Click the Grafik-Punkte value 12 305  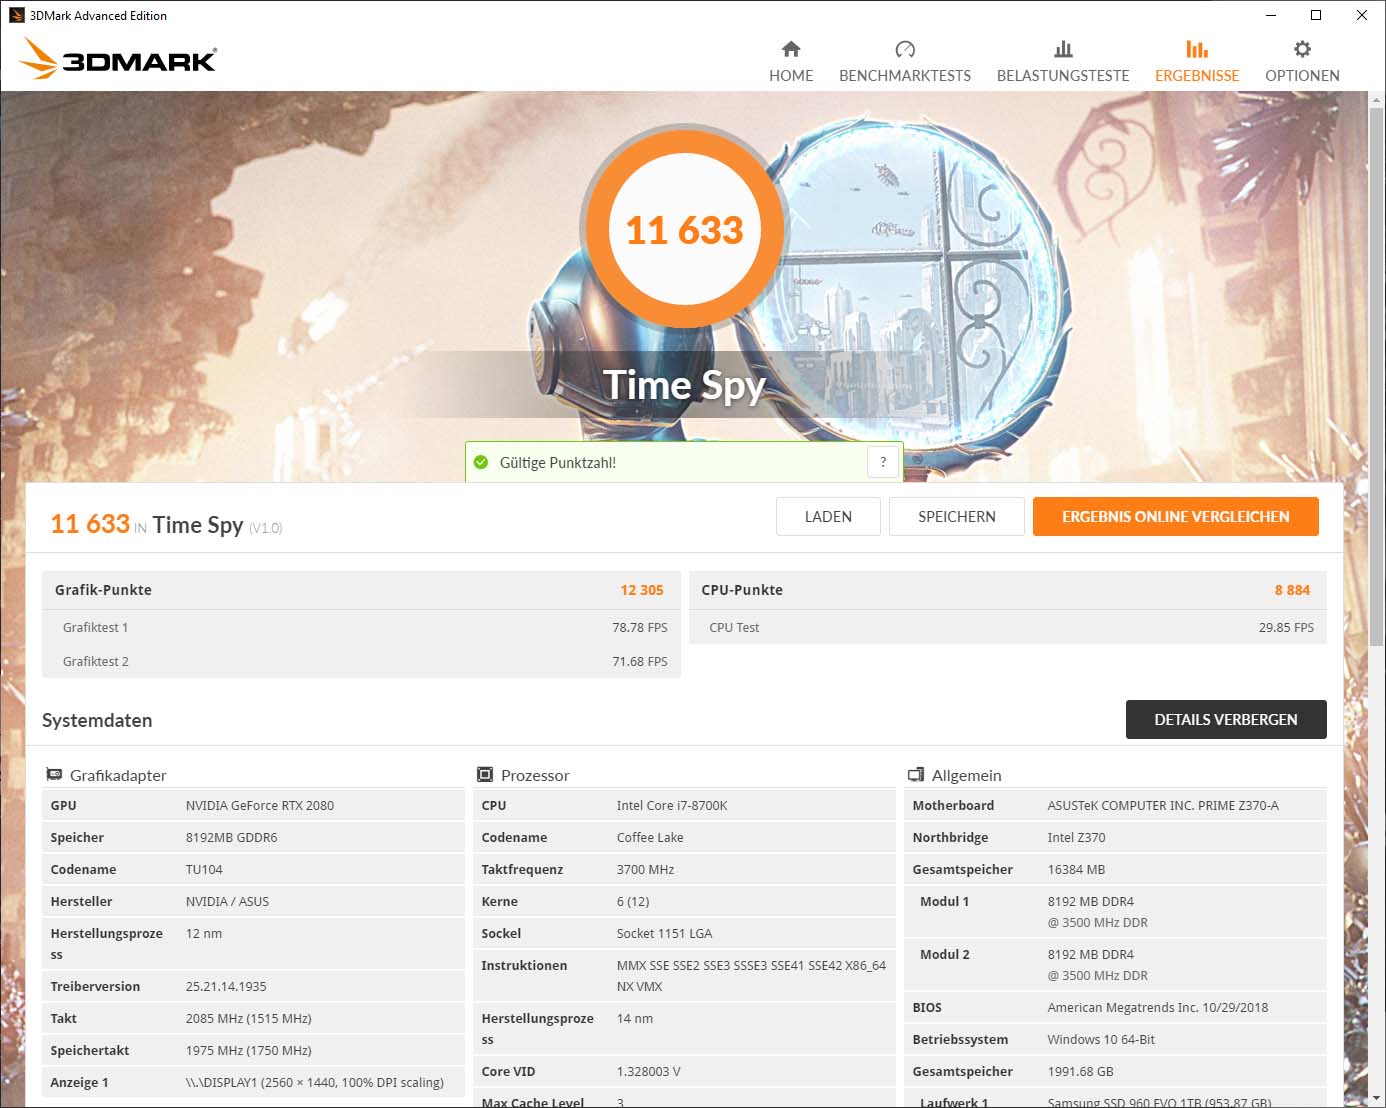pyautogui.click(x=642, y=590)
